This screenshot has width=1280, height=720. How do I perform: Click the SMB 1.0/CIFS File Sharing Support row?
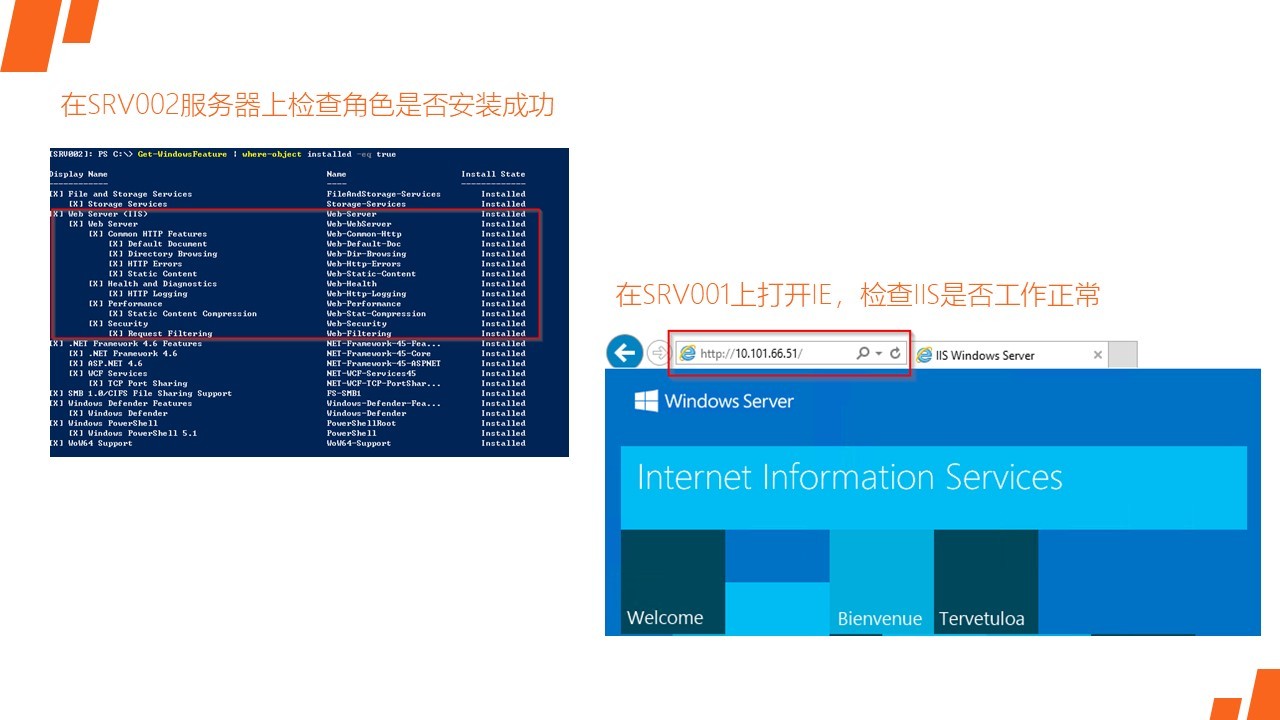(x=288, y=394)
